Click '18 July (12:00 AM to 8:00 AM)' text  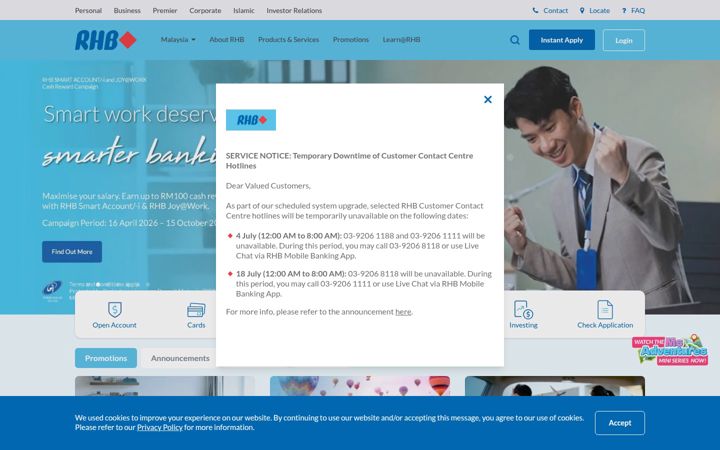[291, 274]
